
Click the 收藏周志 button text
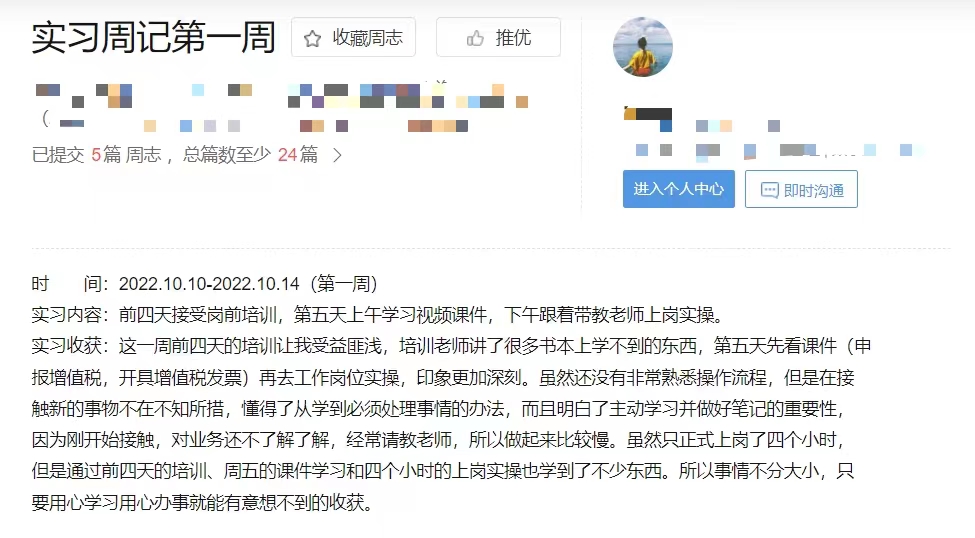click(x=367, y=38)
